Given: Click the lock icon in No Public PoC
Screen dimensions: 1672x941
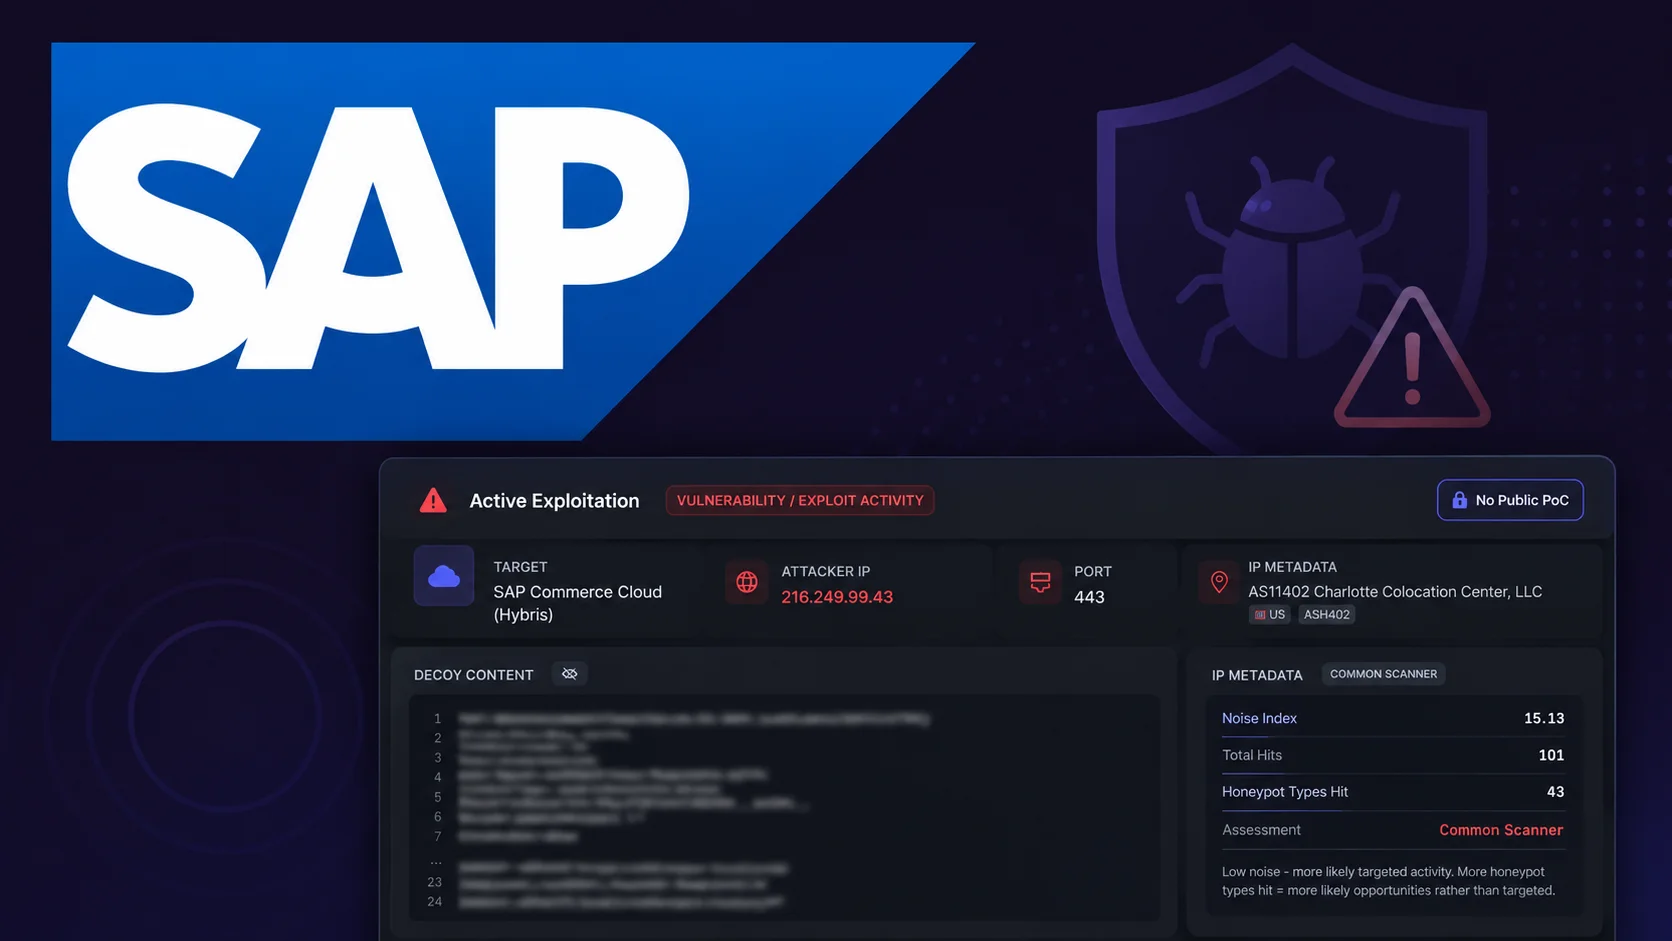Looking at the screenshot, I should click(1459, 500).
